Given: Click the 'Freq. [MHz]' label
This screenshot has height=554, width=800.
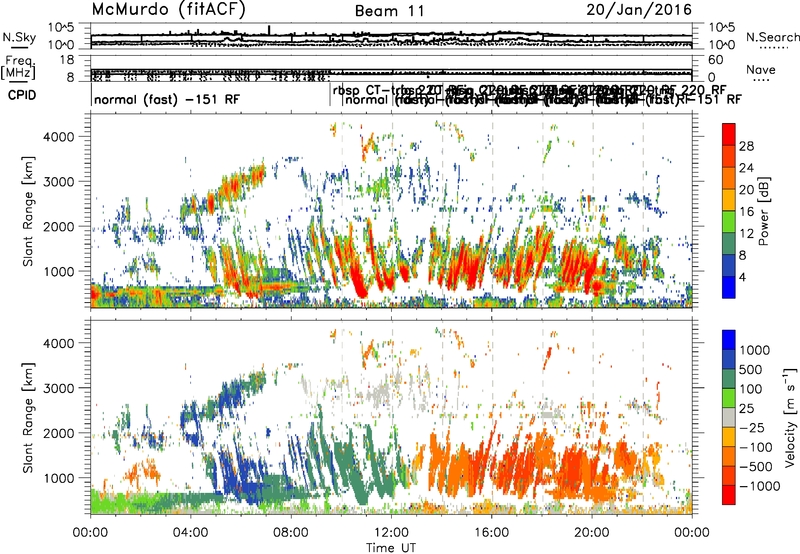Looking at the screenshot, I should [18, 67].
